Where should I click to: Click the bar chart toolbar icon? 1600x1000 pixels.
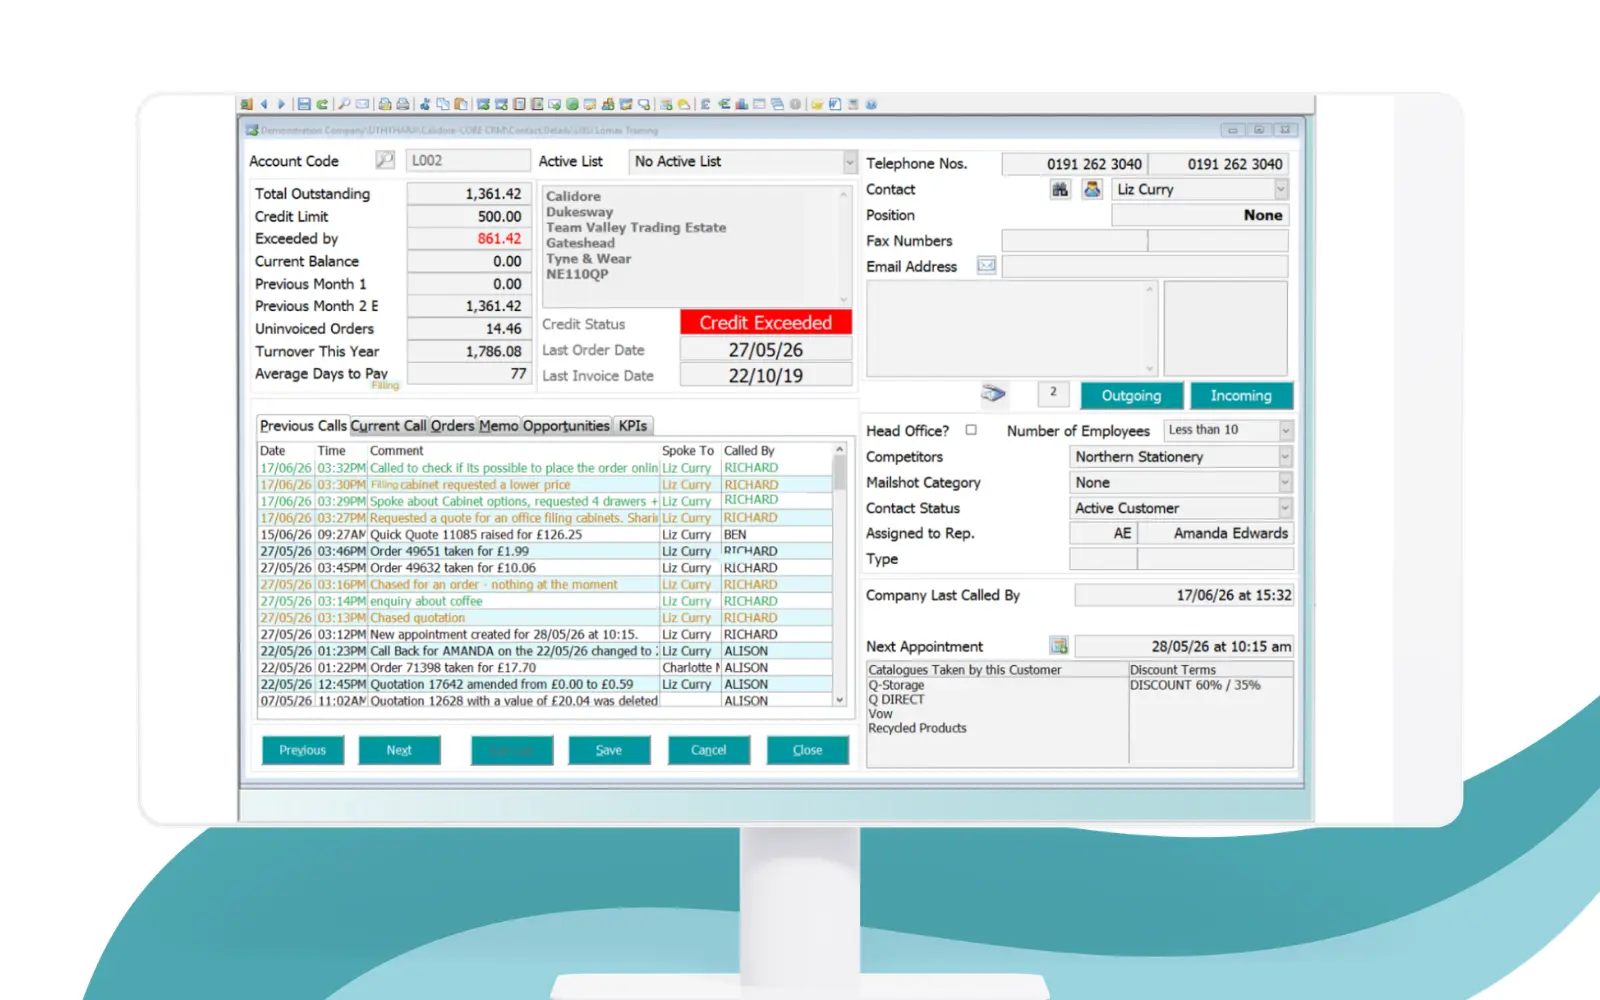point(741,104)
